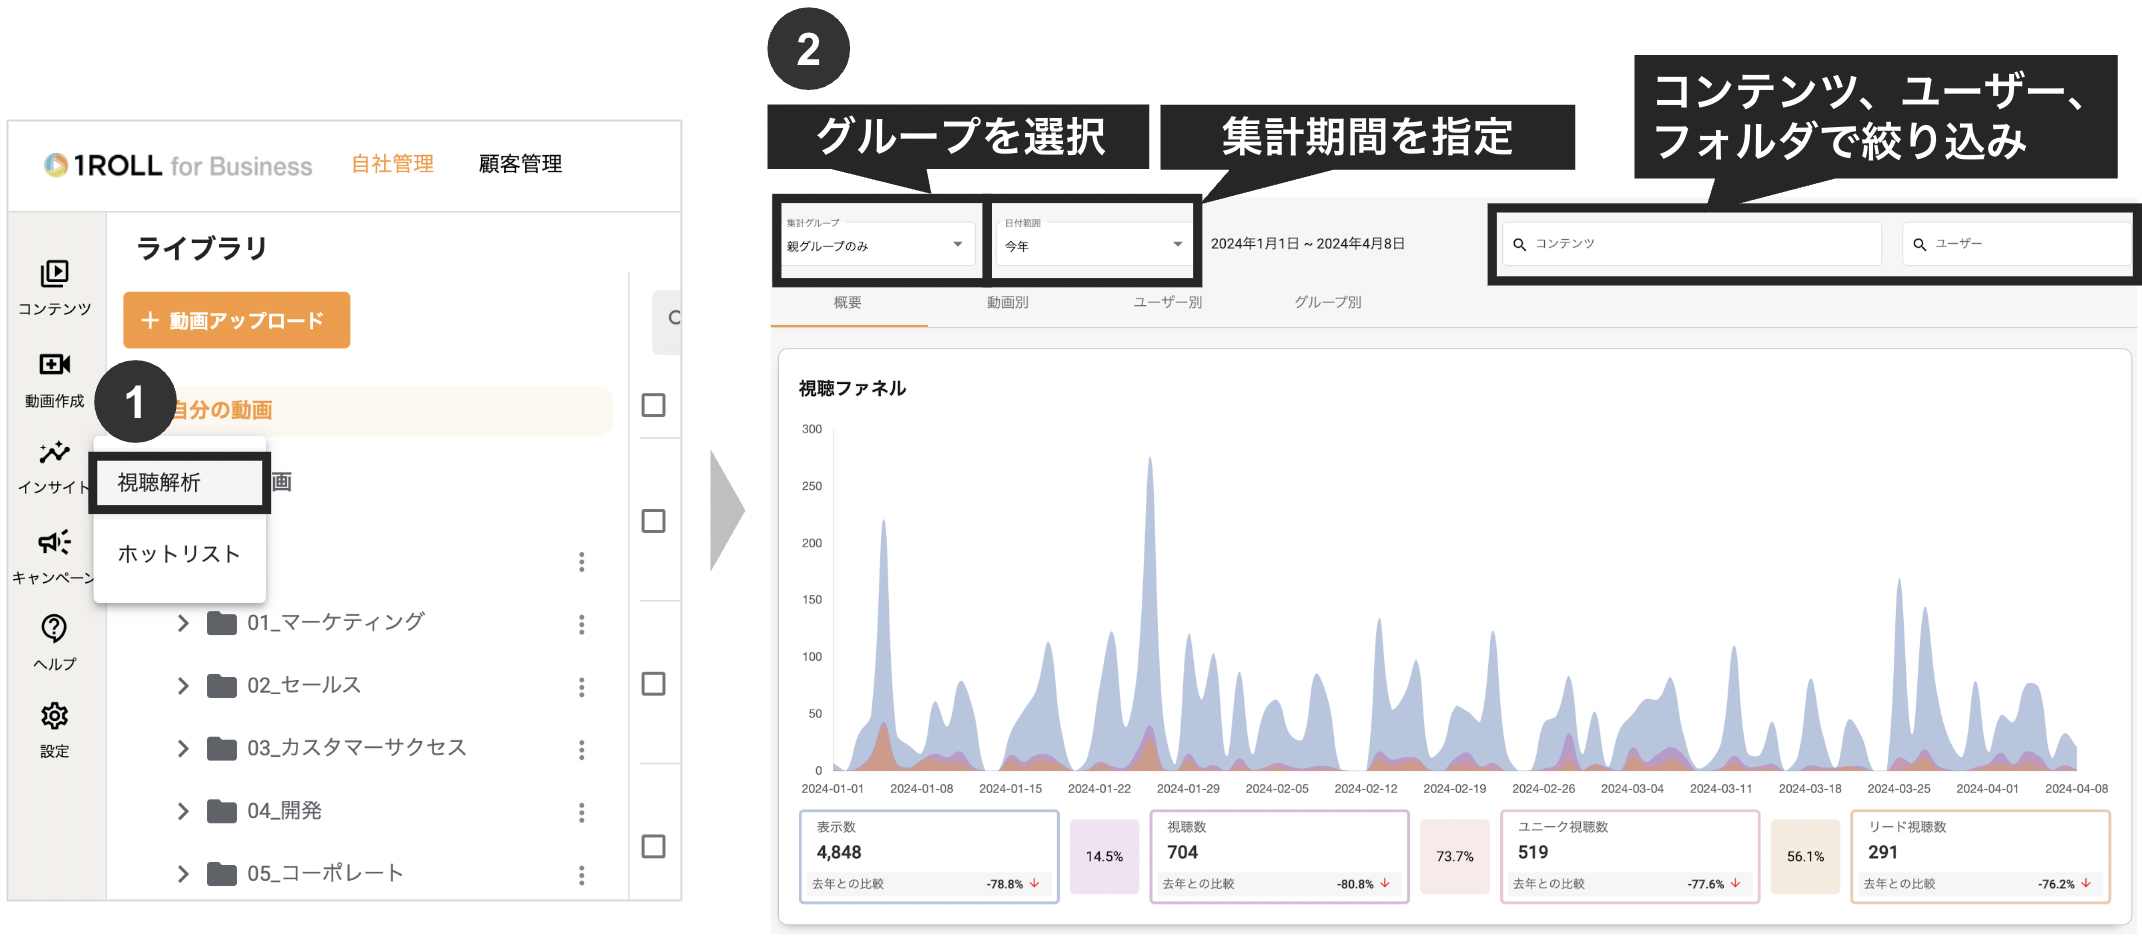Check the checkbox next to 自分の動画
Viewport: 2142px width, 938px height.
point(655,404)
